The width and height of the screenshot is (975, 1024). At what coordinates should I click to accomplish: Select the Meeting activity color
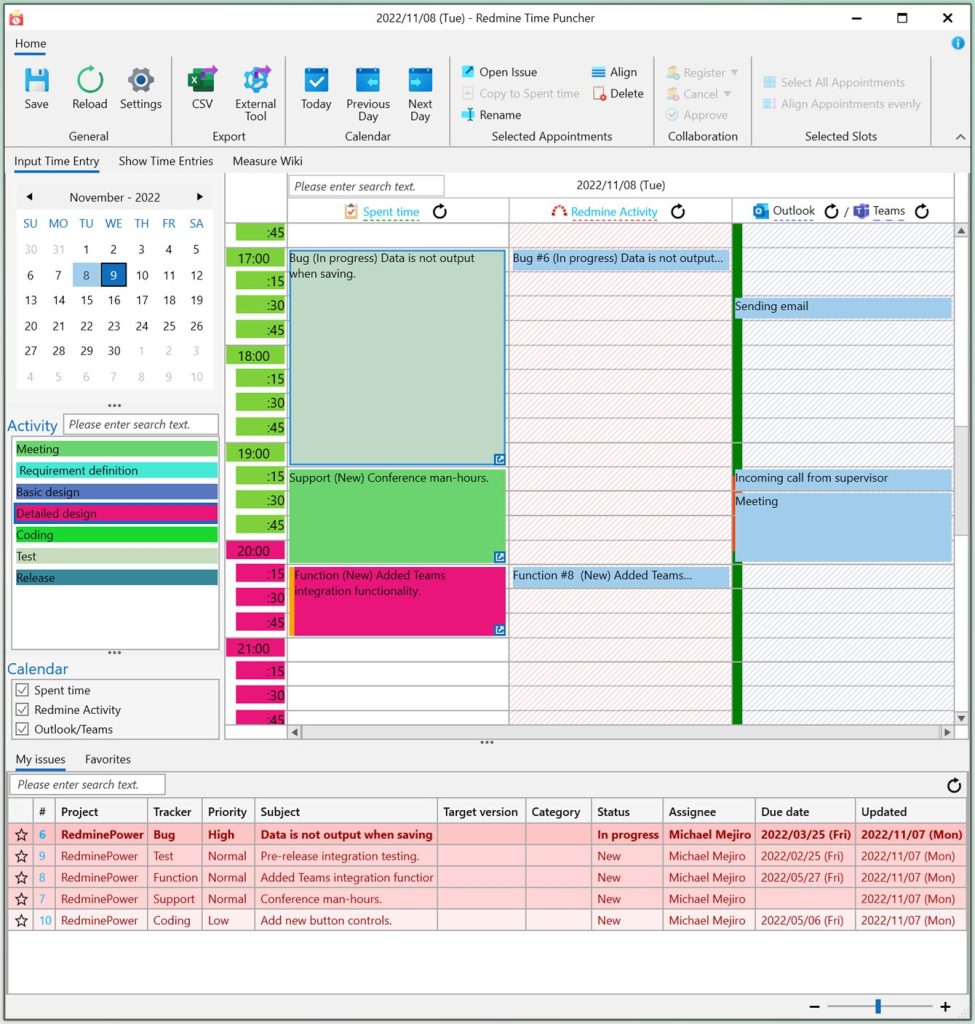116,449
